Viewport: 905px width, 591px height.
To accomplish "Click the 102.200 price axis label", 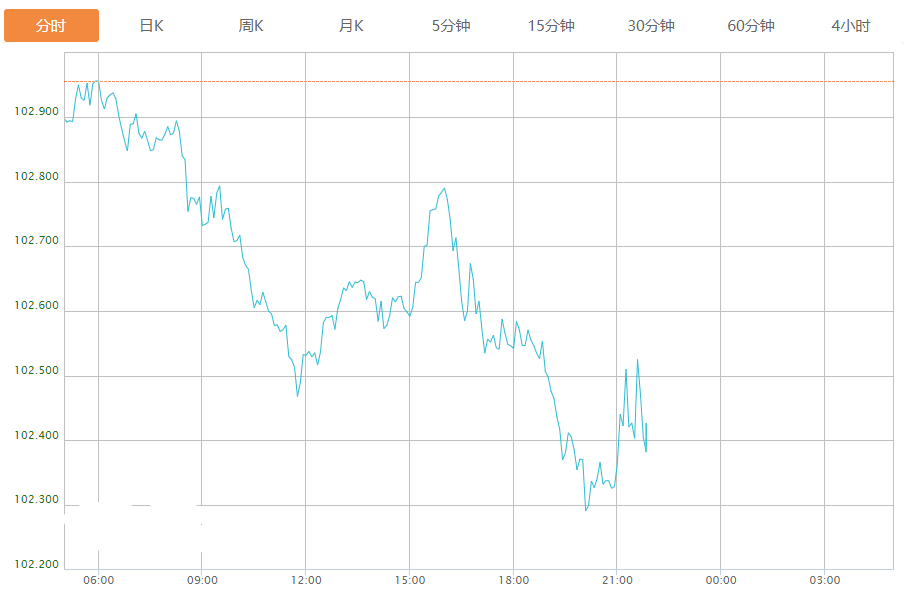I will pos(36,565).
